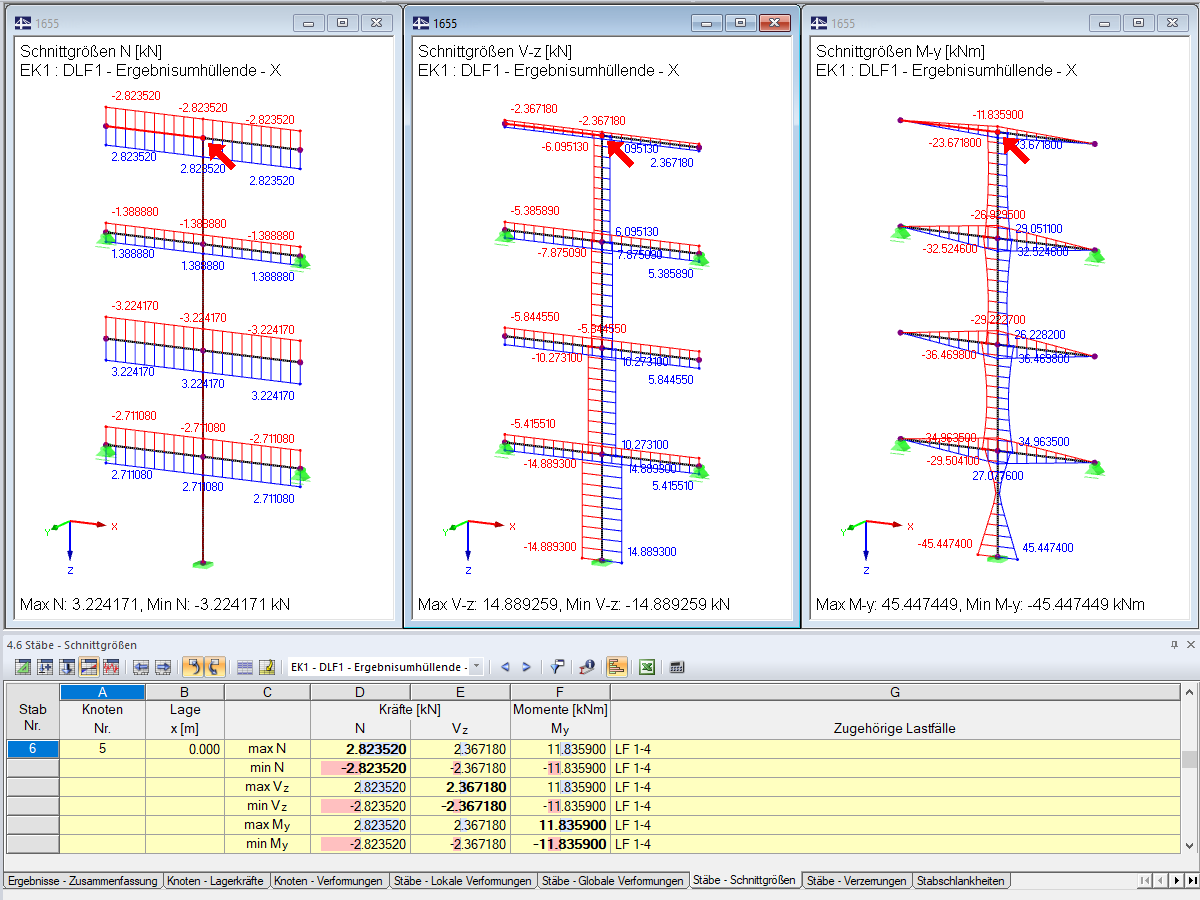Click the Lage cell 0.000
The image size is (1200, 900).
[185, 748]
